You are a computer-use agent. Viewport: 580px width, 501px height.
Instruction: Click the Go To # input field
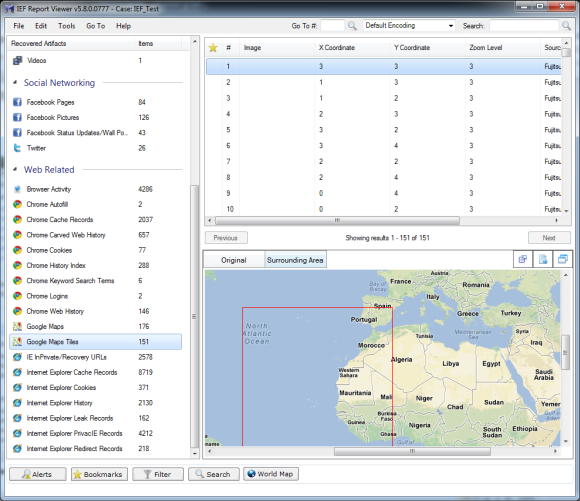point(332,26)
